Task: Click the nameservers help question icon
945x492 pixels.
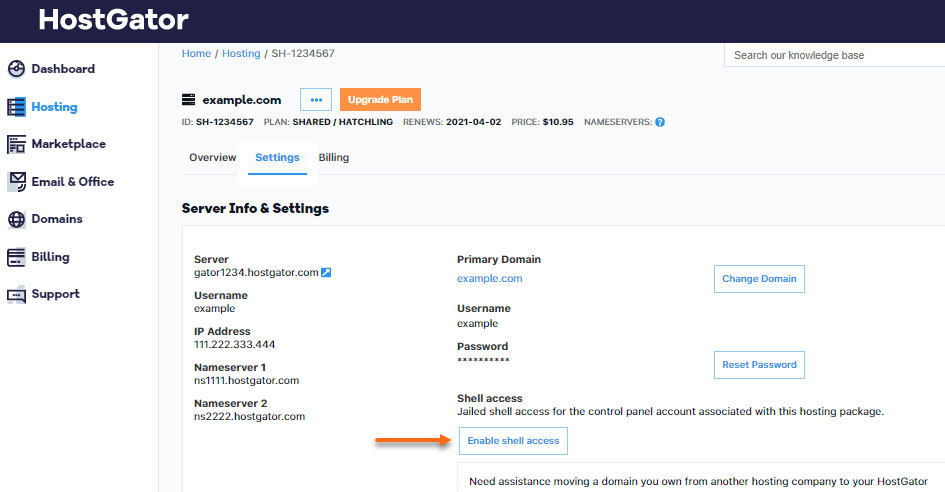Action: tap(660, 122)
